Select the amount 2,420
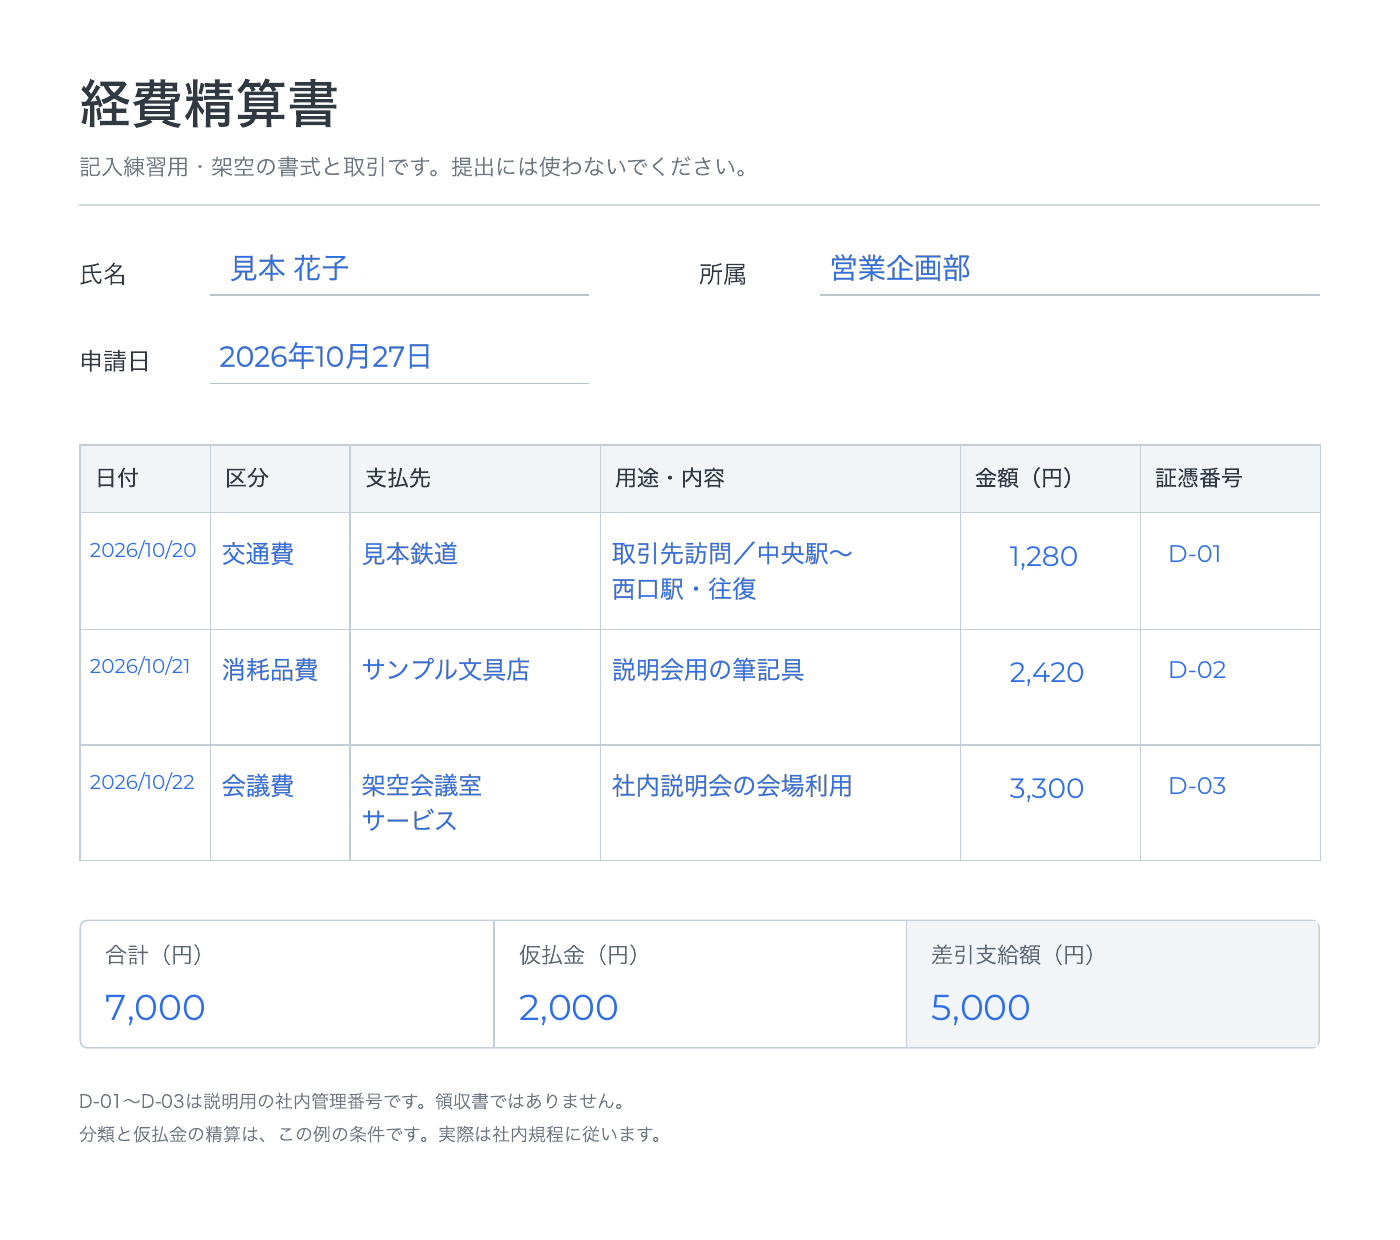The image size is (1400, 1240). point(1046,673)
